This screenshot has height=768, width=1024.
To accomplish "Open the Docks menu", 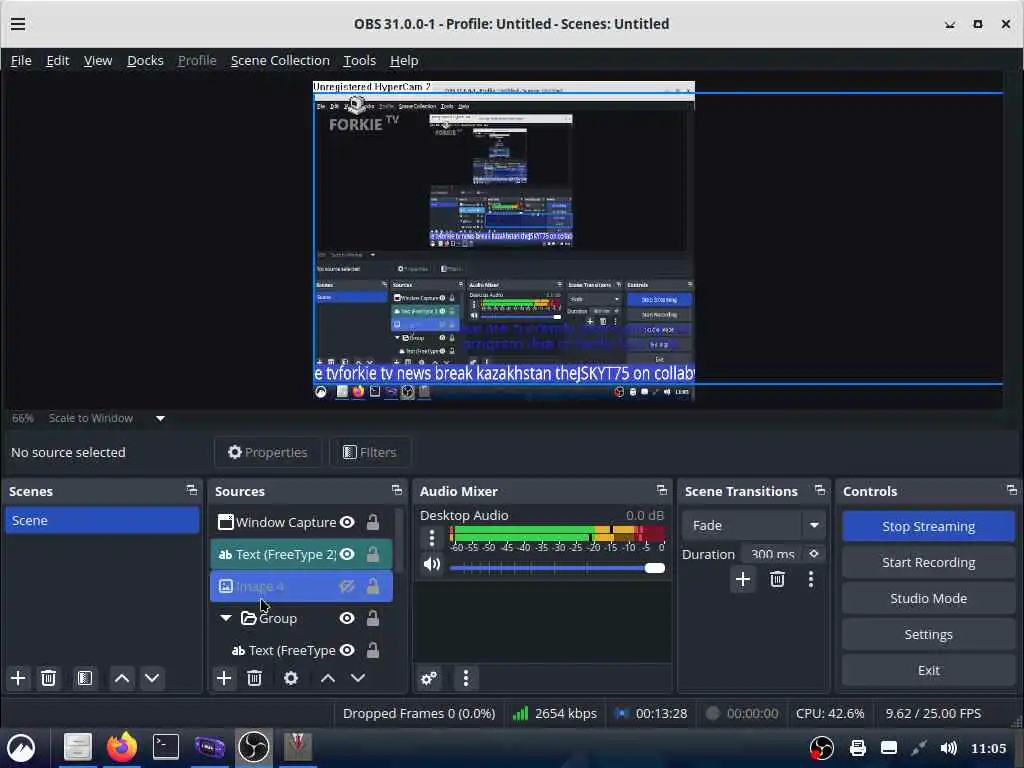I will (145, 61).
